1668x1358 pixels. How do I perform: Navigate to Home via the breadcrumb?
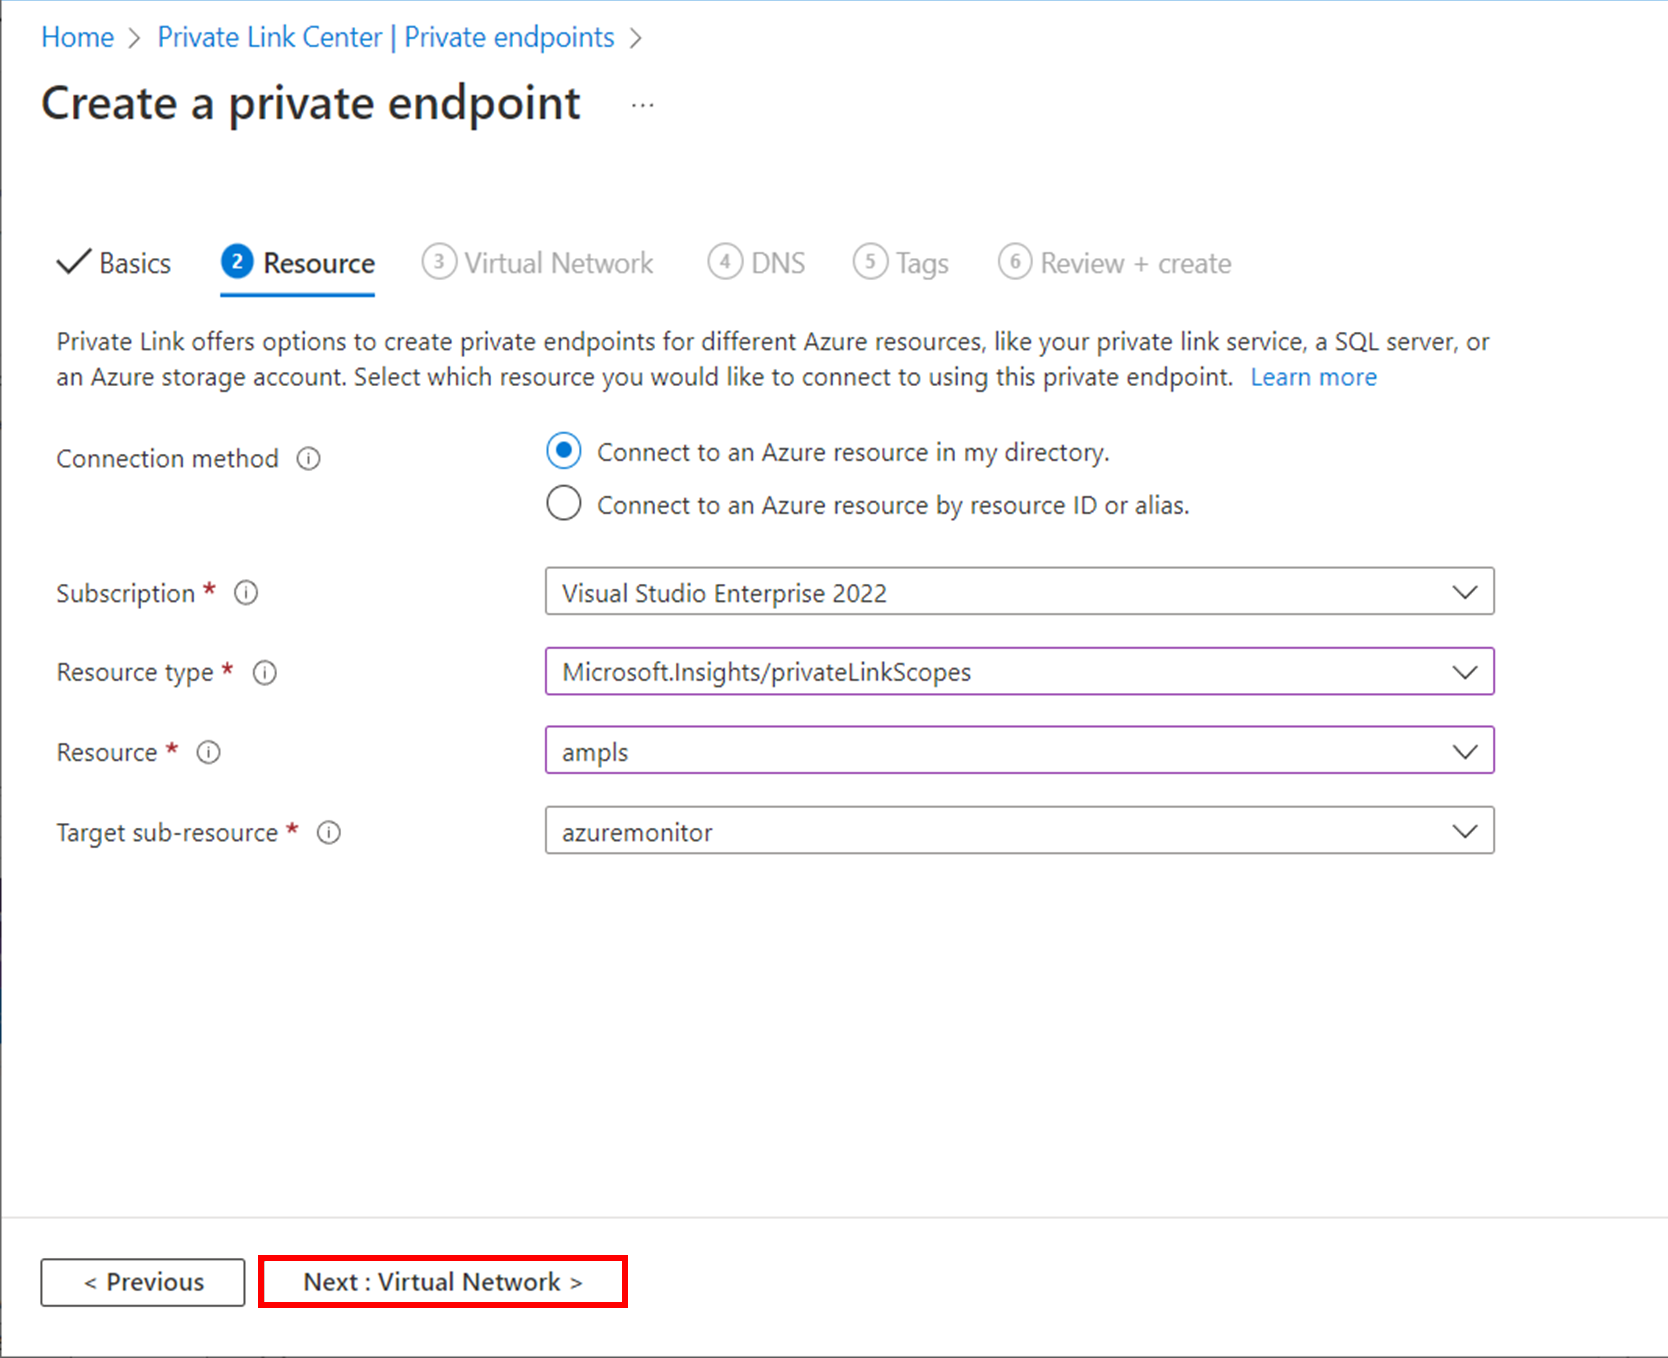tap(77, 37)
